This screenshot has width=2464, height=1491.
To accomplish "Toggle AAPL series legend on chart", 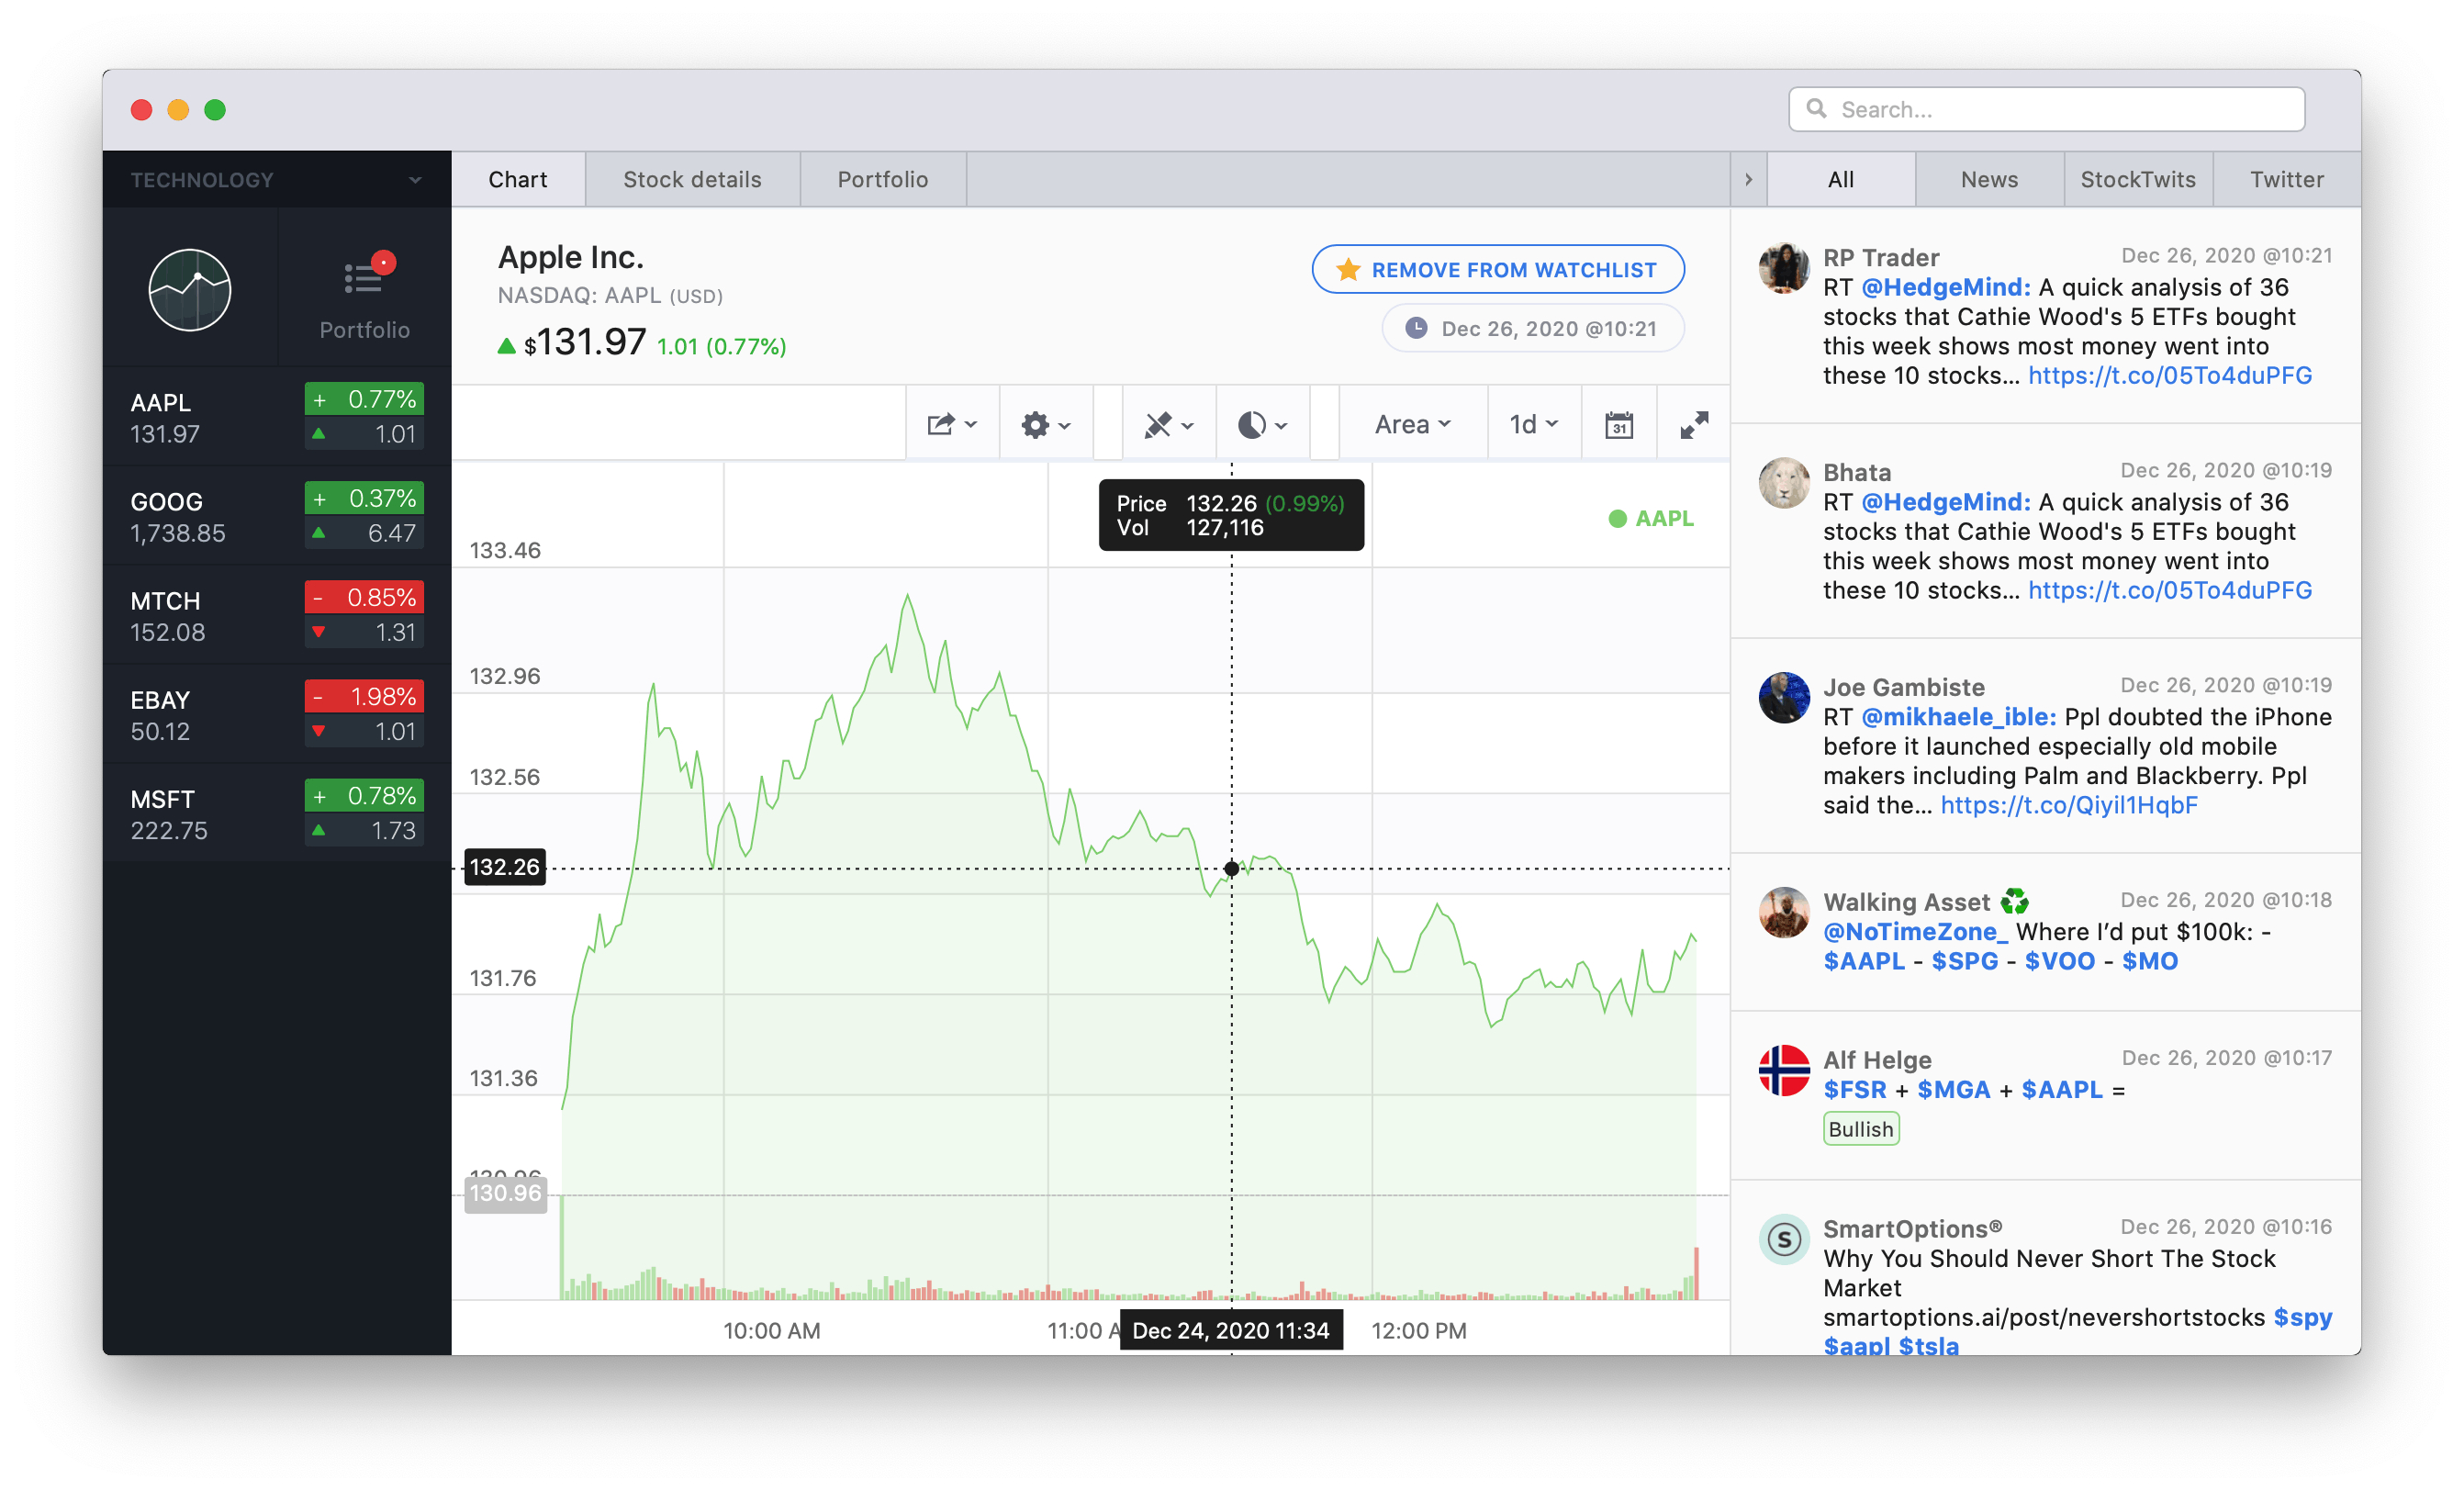I will [x=1651, y=518].
